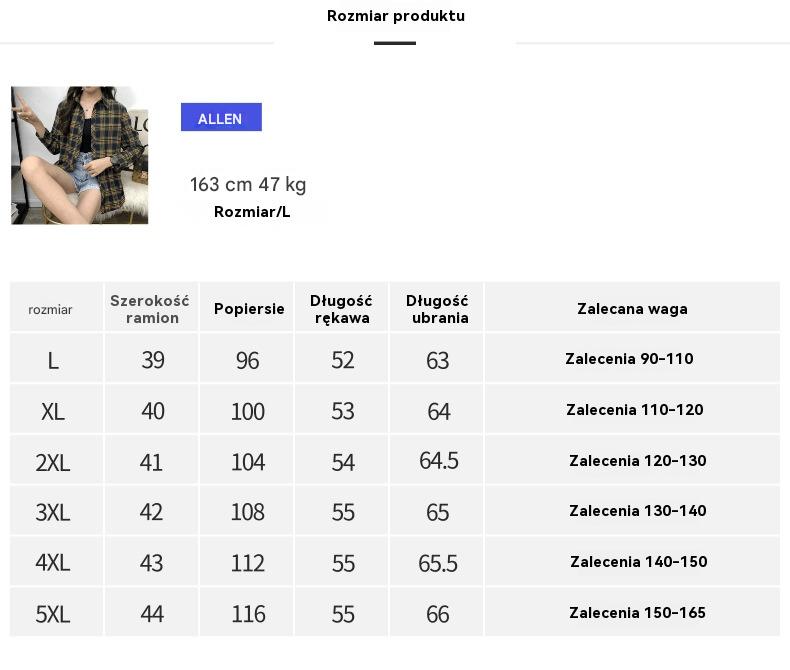Click the Szerokość ramion column header
Image resolution: width=790 pixels, height=670 pixels.
pyautogui.click(x=150, y=309)
